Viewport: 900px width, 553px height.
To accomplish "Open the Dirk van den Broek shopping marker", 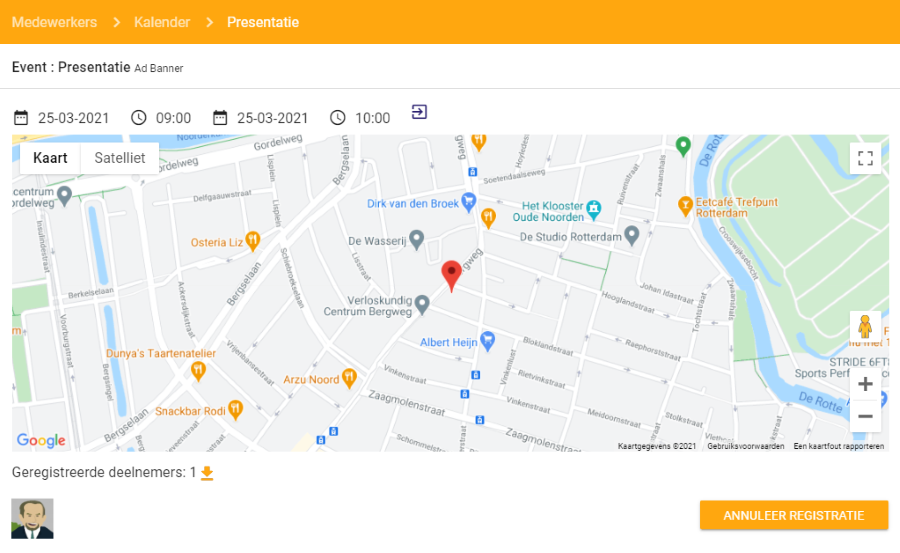I will [x=469, y=202].
